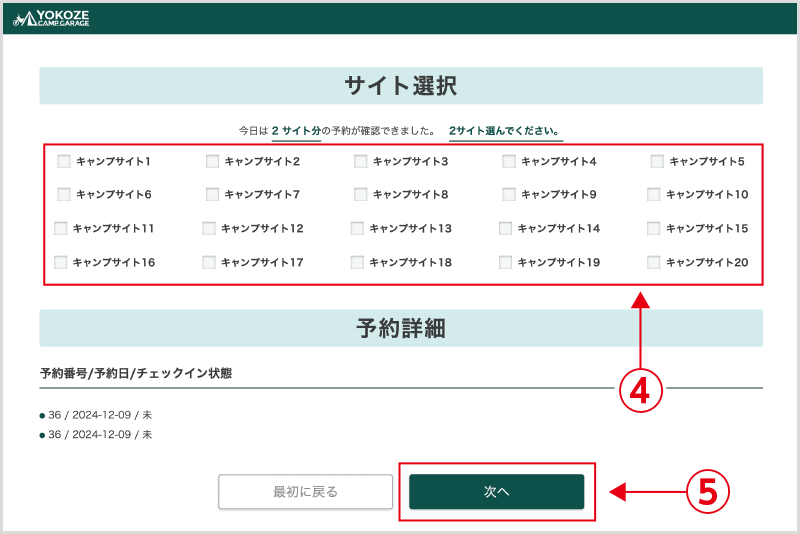Choose the キャンプサイト9 checkbox
Viewport: 800px width, 534px height.
(x=509, y=195)
